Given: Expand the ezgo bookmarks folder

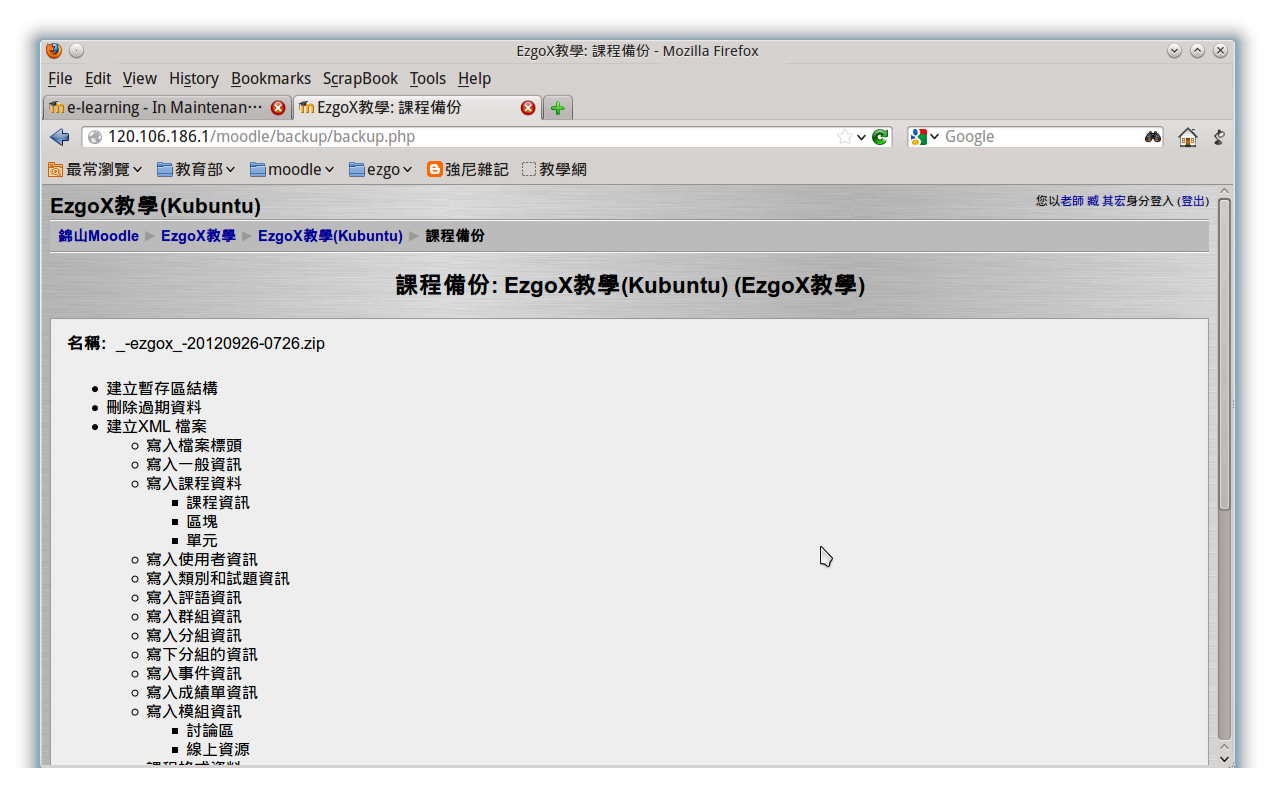Looking at the screenshot, I should point(380,170).
